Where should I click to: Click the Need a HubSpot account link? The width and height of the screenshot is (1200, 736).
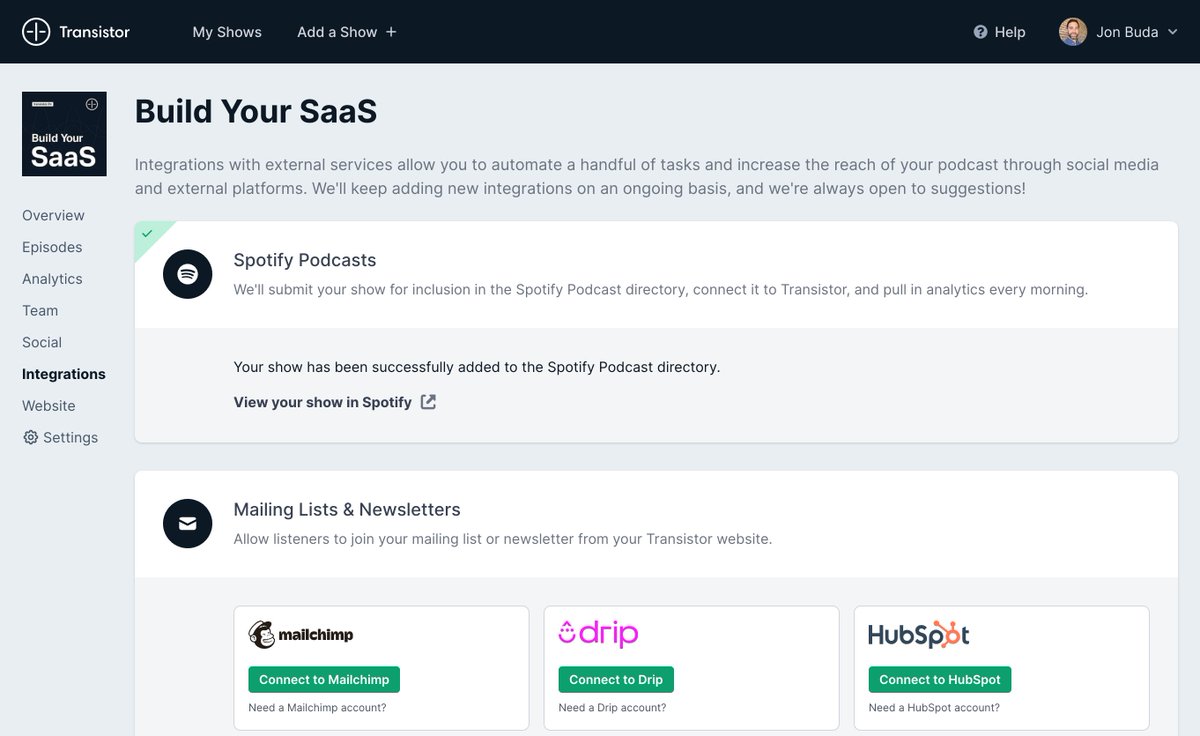tap(934, 708)
